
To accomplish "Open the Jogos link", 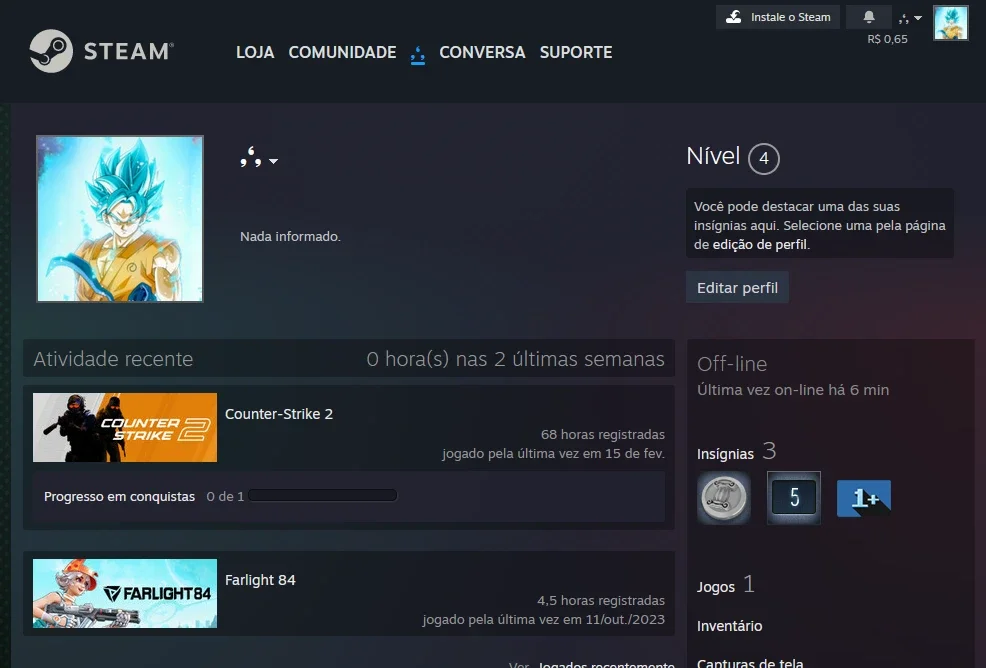I will tap(716, 587).
